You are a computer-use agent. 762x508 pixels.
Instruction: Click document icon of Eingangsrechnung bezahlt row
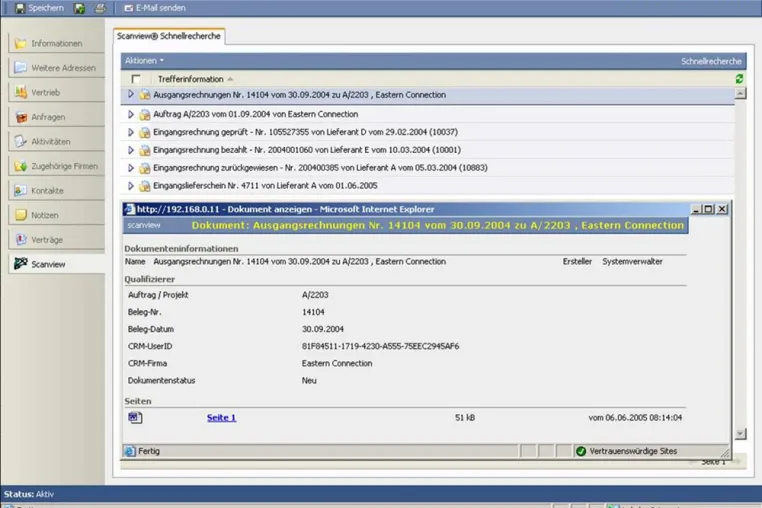(x=145, y=150)
